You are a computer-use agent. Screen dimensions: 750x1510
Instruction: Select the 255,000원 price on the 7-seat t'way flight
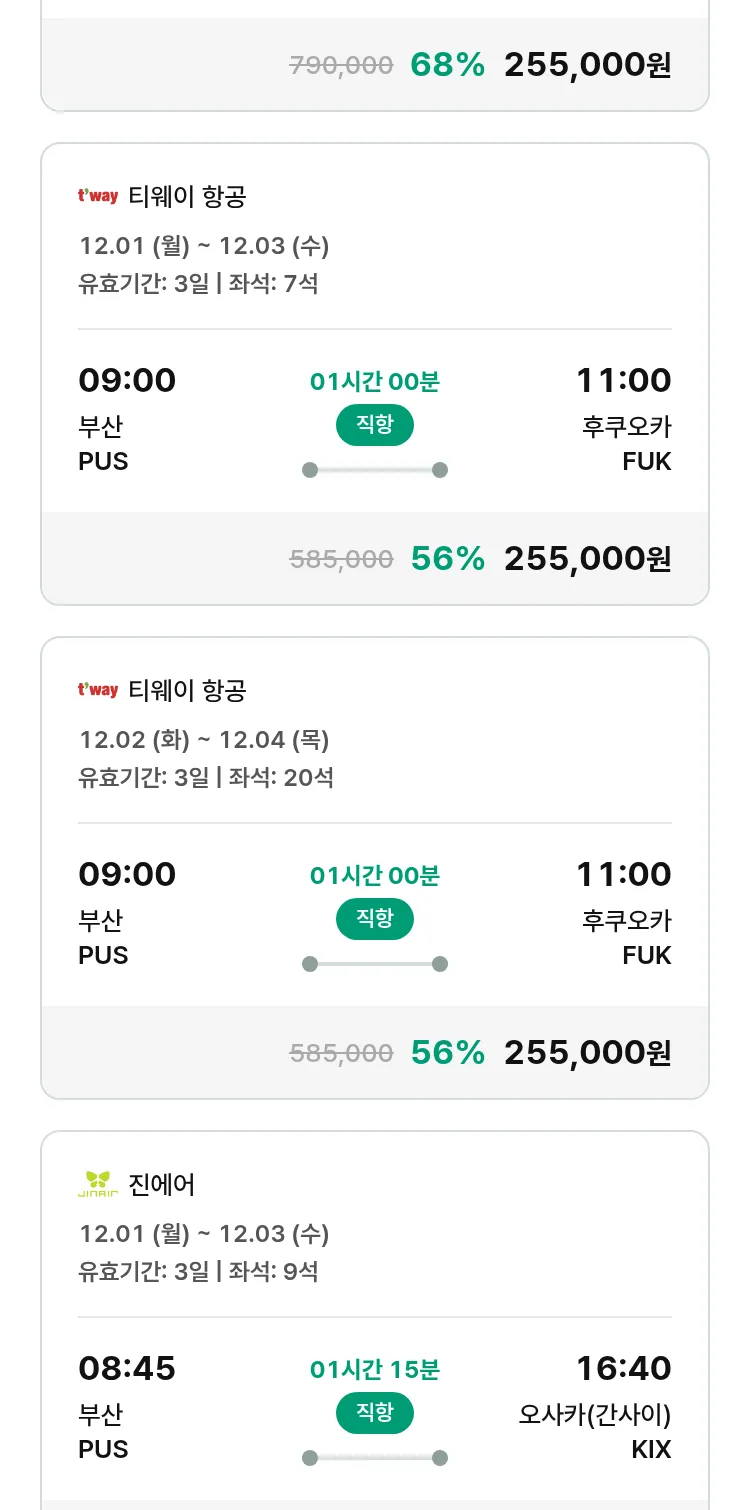[x=587, y=559]
